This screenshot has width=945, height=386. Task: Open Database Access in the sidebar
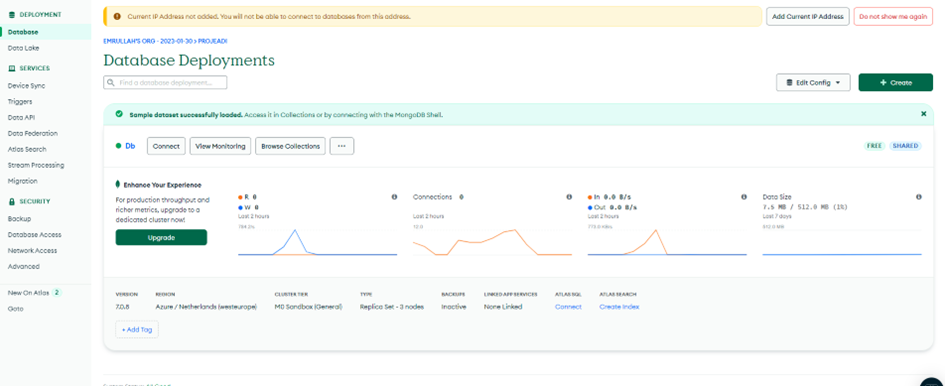click(x=34, y=235)
